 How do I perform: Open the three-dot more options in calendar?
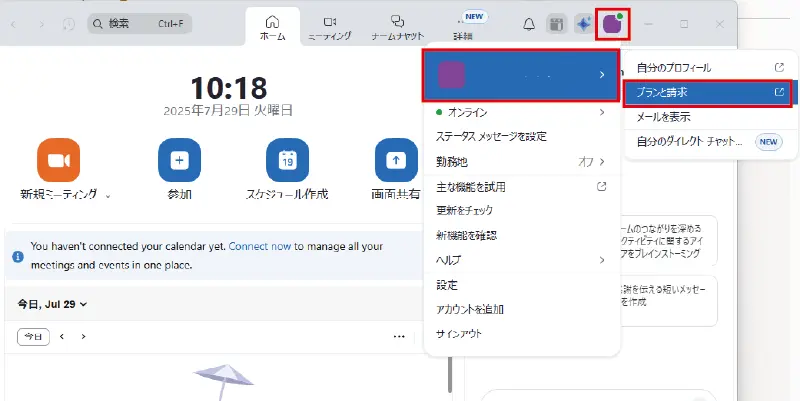click(399, 336)
